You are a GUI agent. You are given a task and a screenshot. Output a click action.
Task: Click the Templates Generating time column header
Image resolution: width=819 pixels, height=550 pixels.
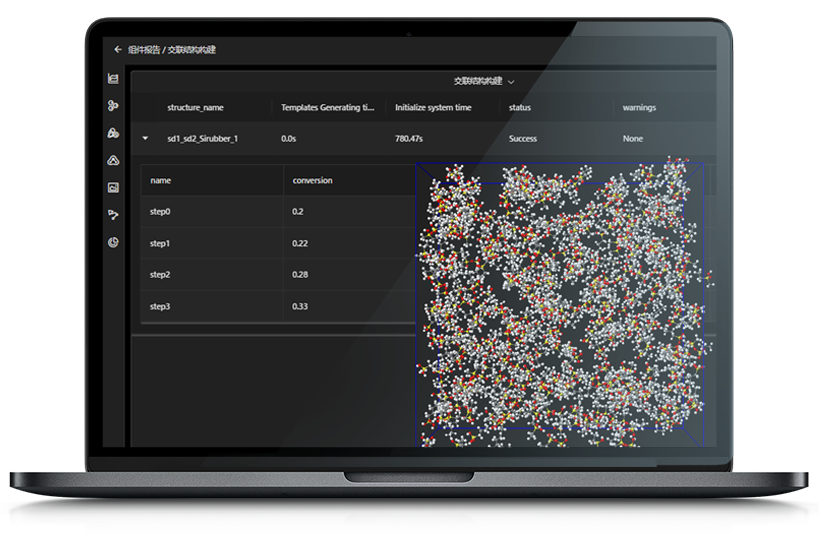point(327,107)
